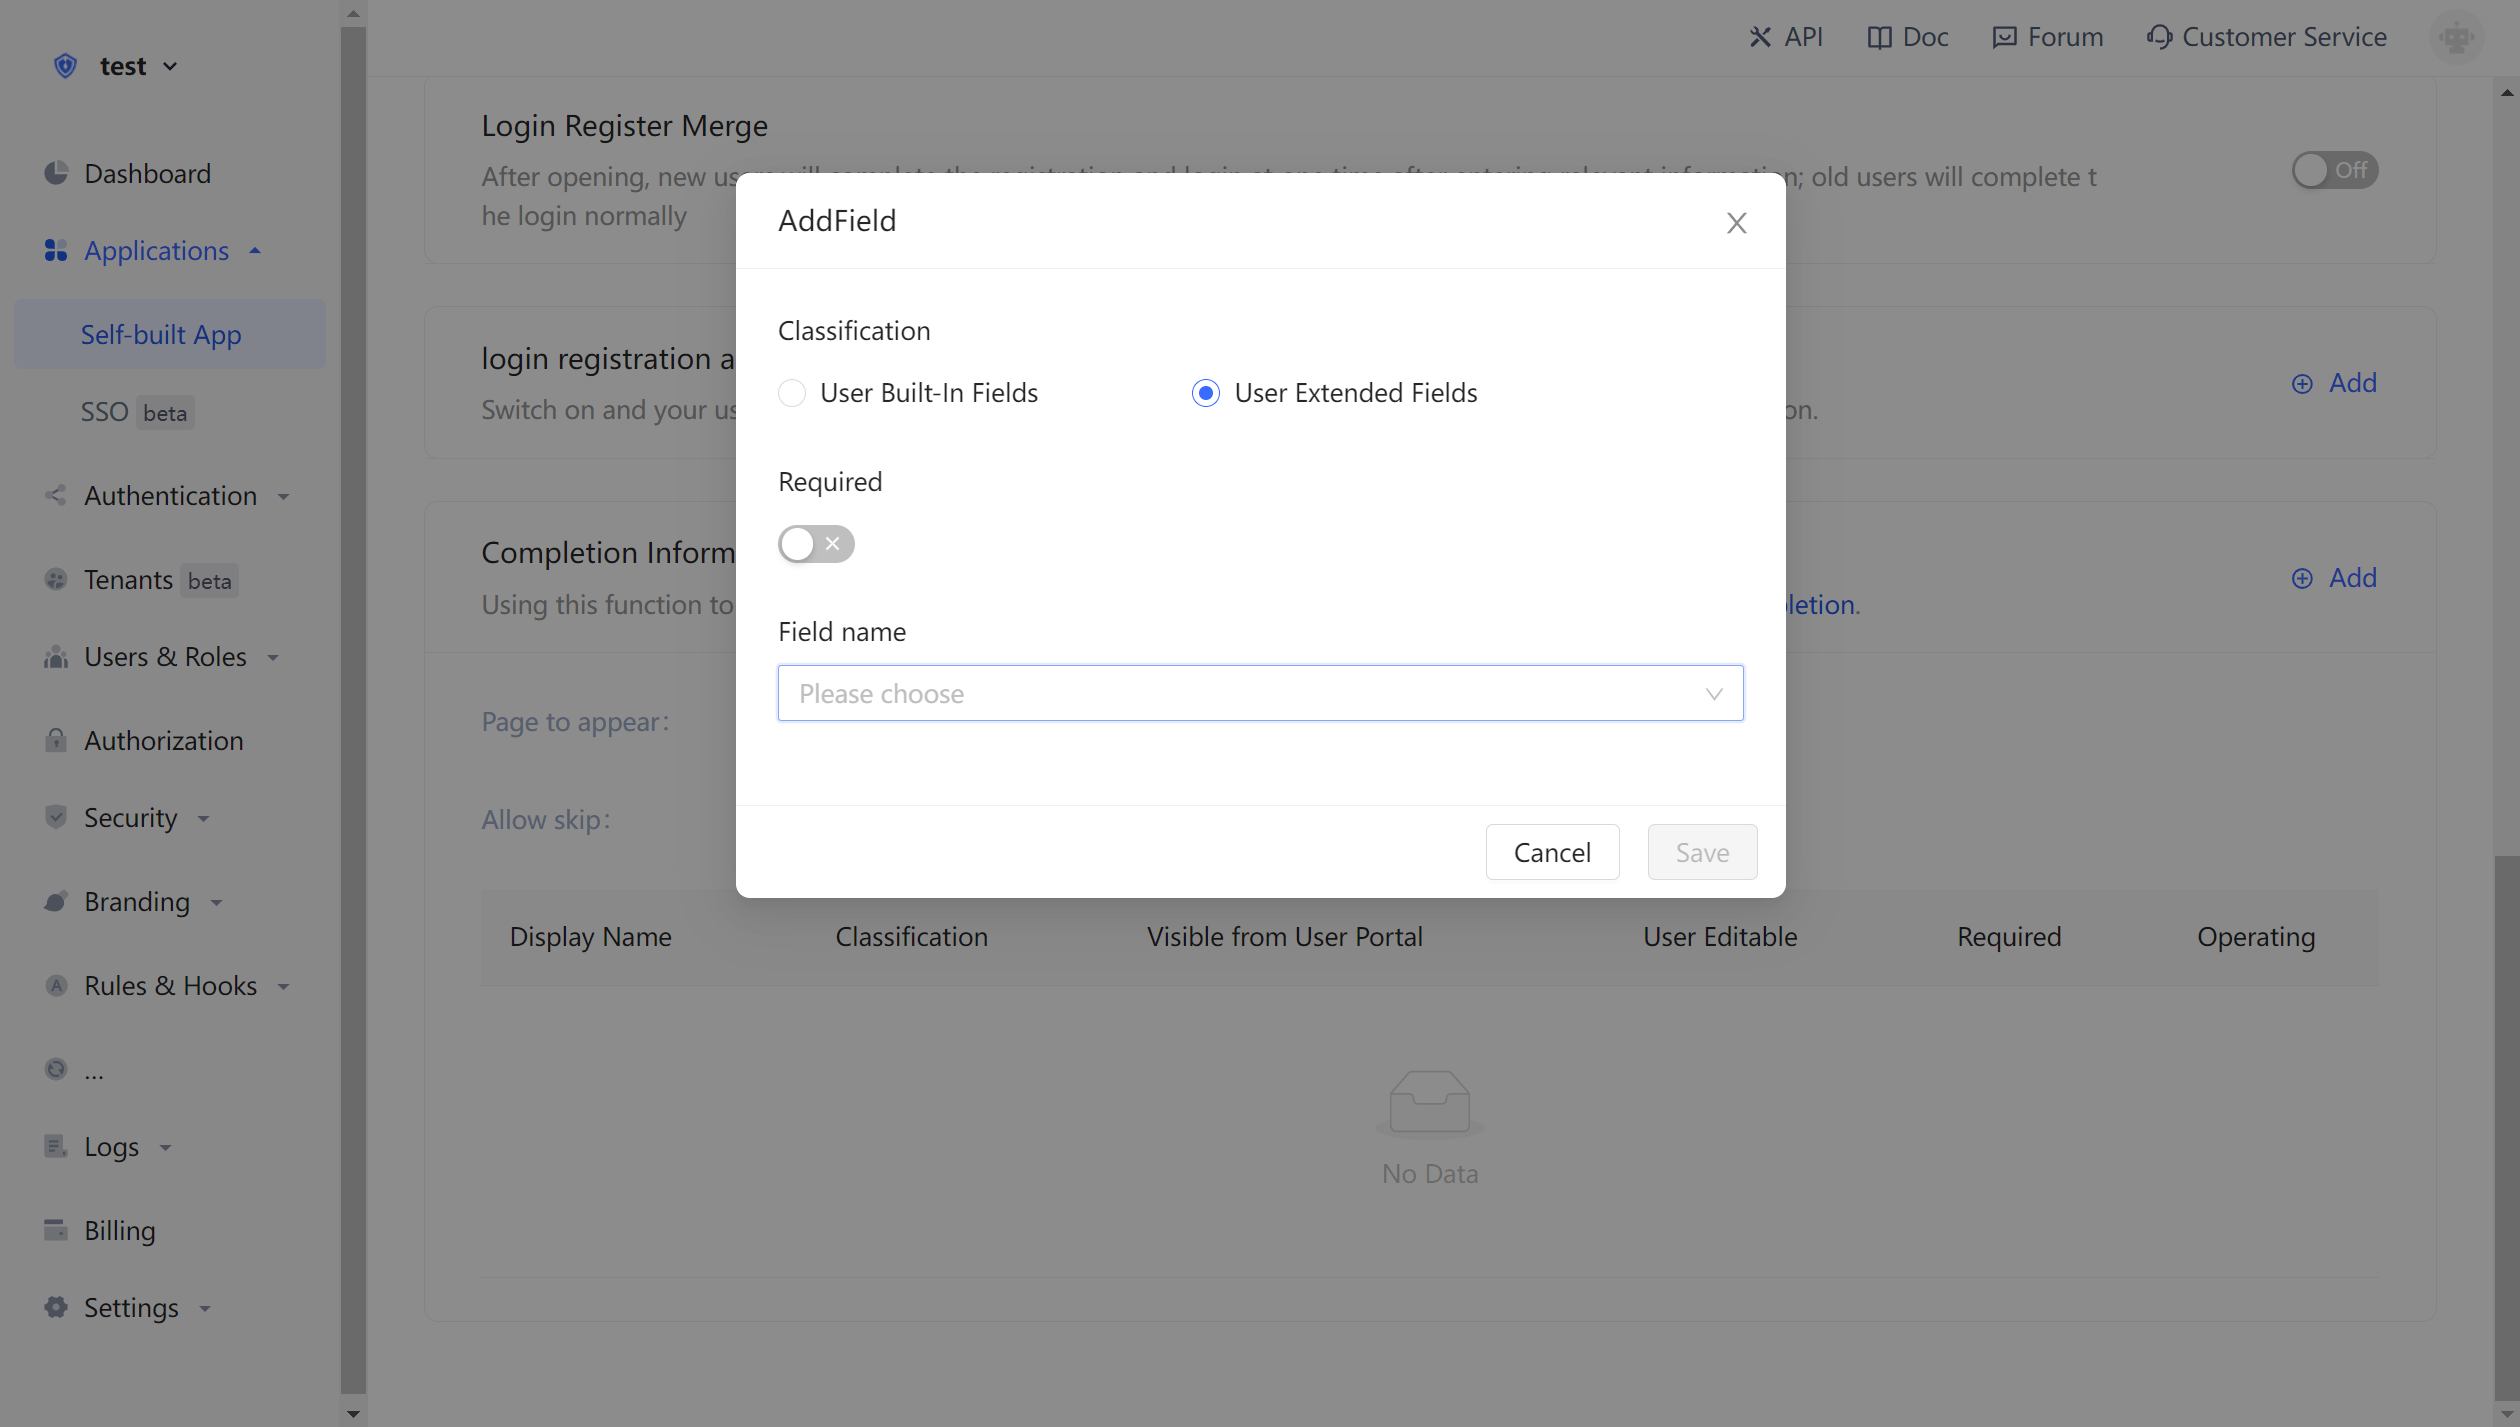
Task: Expand the Authentication menu section
Action: tap(170, 496)
